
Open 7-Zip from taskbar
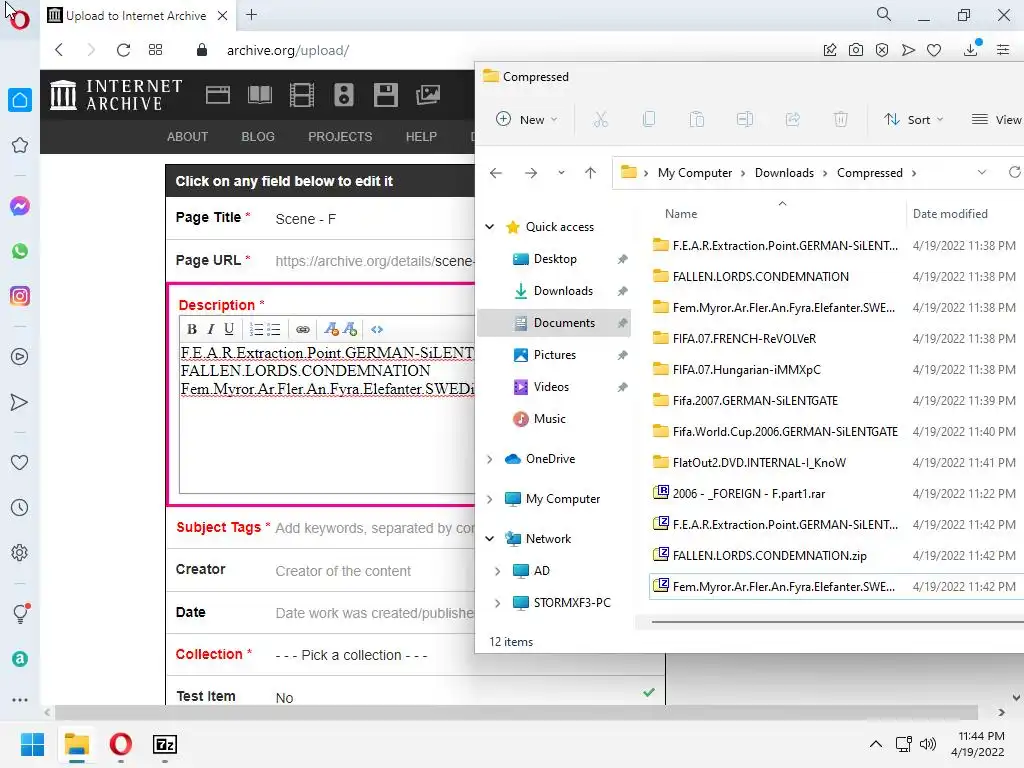pos(165,744)
